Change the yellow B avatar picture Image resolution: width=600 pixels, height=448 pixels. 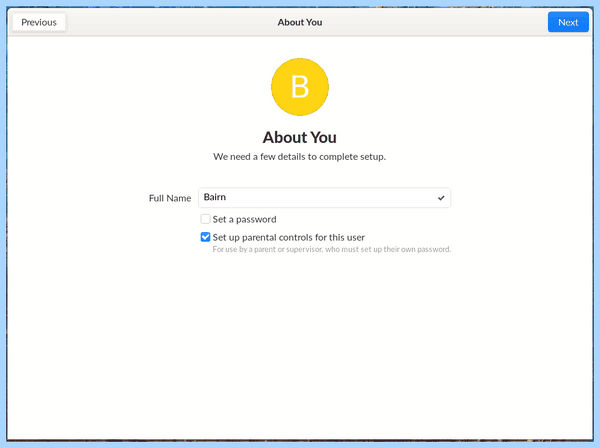[300, 87]
